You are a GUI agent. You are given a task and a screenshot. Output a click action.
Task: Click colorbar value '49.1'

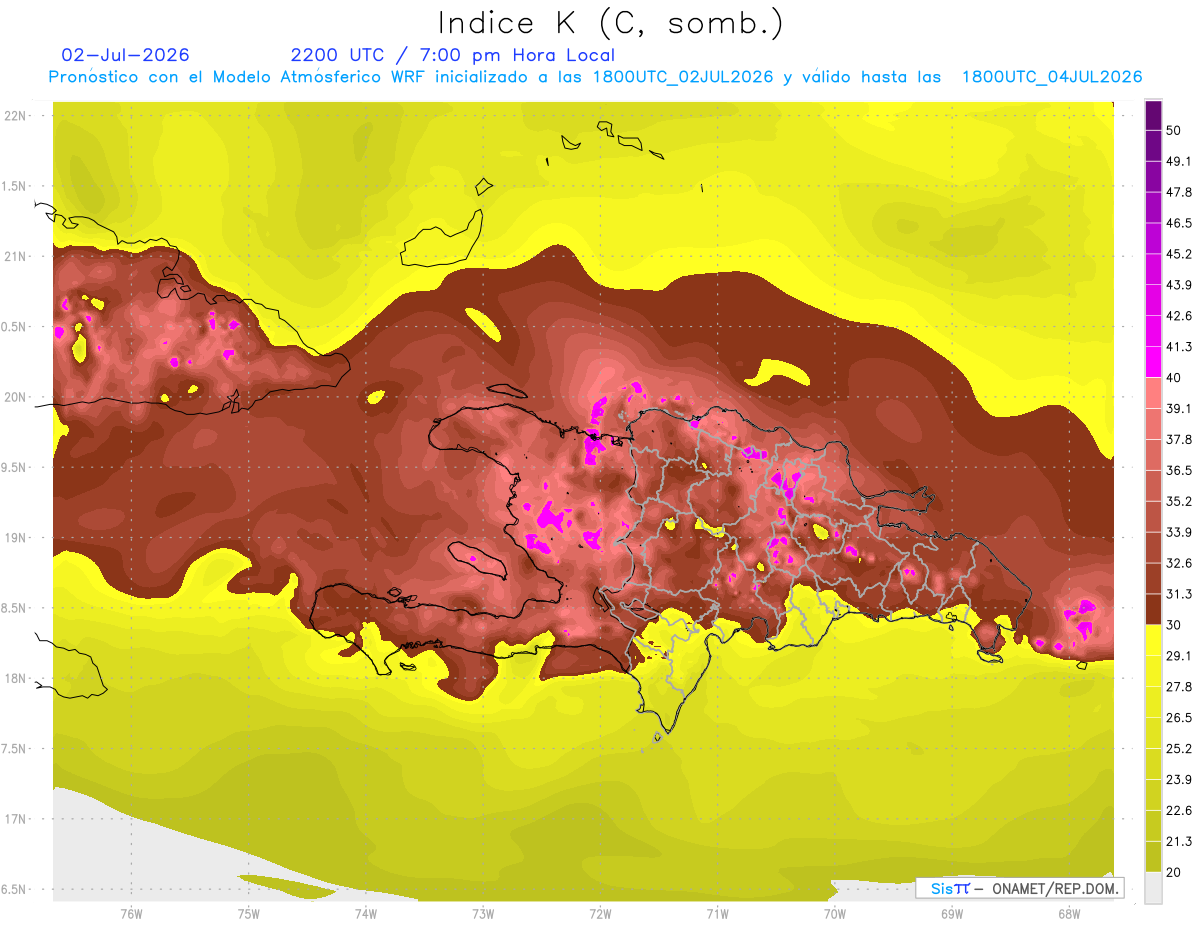[x=1178, y=161]
